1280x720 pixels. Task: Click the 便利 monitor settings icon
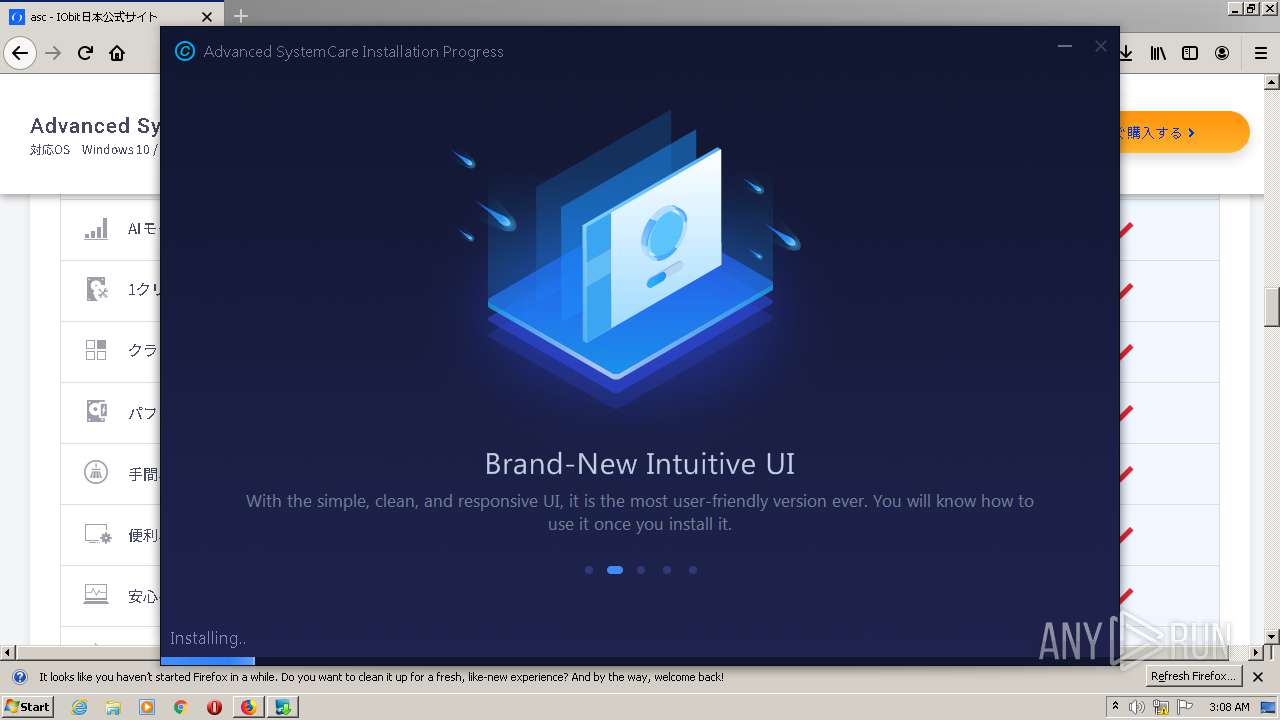(x=97, y=534)
